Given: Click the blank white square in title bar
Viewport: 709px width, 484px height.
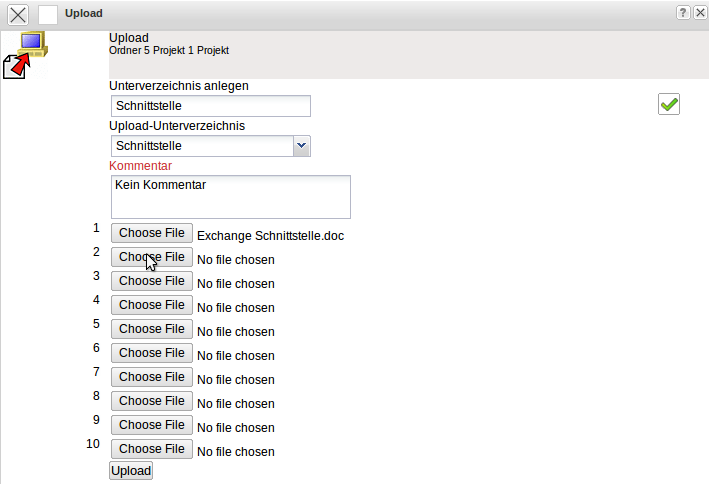Looking at the screenshot, I should [x=48, y=14].
